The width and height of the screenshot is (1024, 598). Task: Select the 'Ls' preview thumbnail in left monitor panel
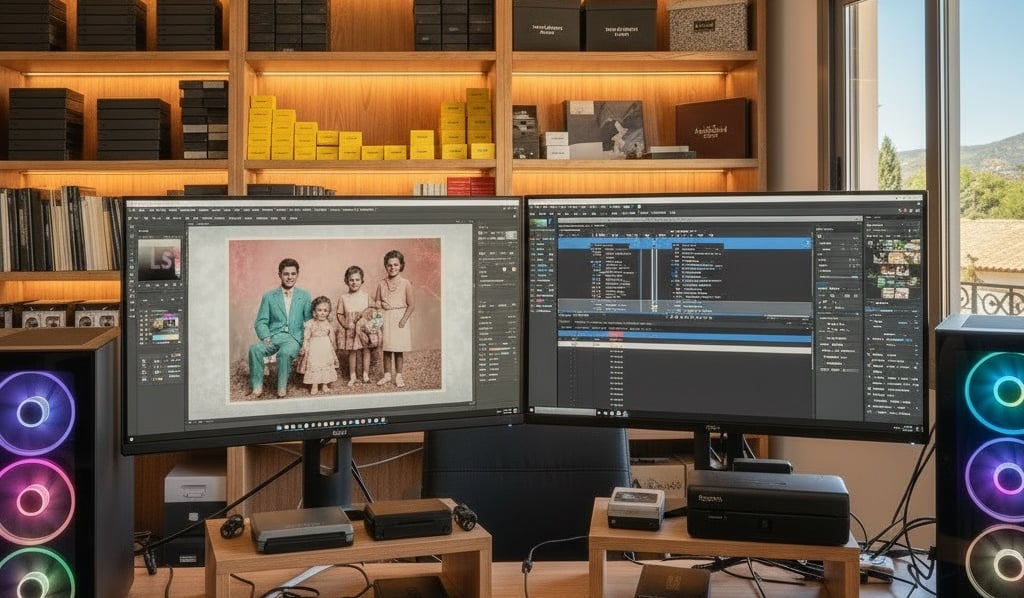159,259
